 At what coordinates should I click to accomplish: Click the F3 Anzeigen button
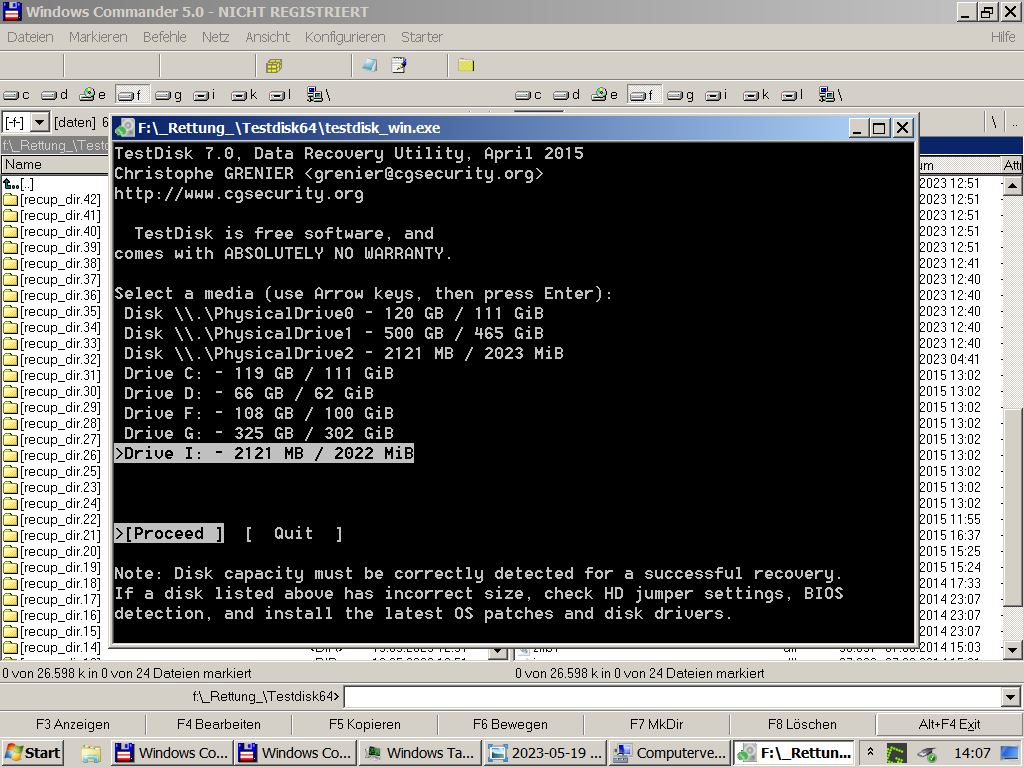click(73, 724)
